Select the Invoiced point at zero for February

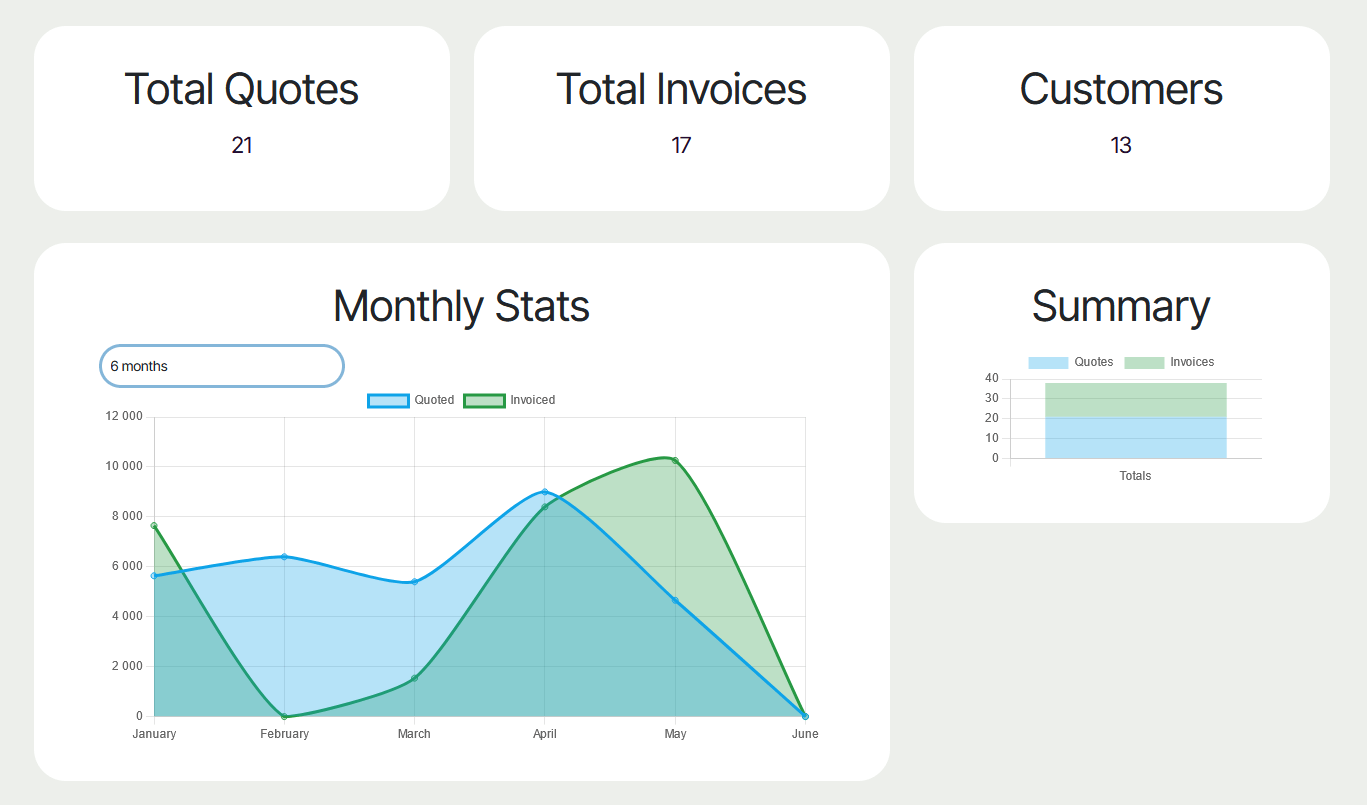(284, 716)
